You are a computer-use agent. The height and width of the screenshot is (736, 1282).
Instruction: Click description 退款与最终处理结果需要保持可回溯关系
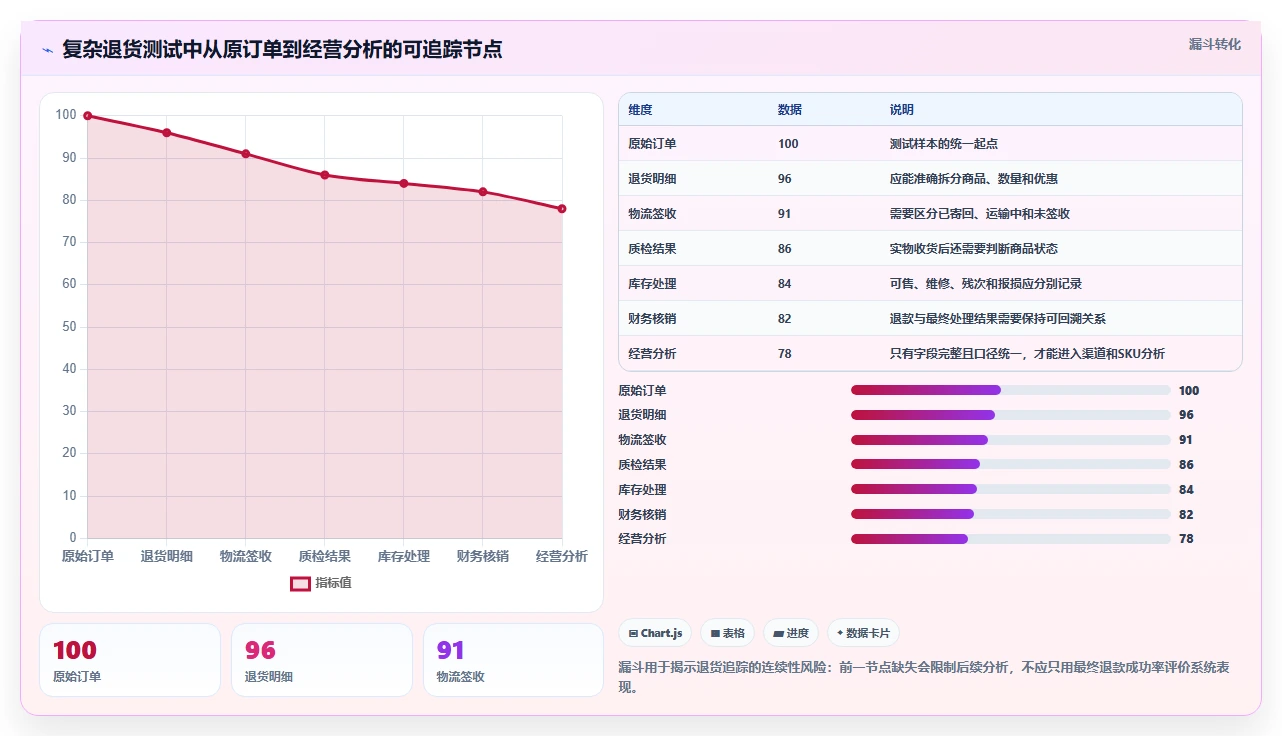tap(998, 319)
